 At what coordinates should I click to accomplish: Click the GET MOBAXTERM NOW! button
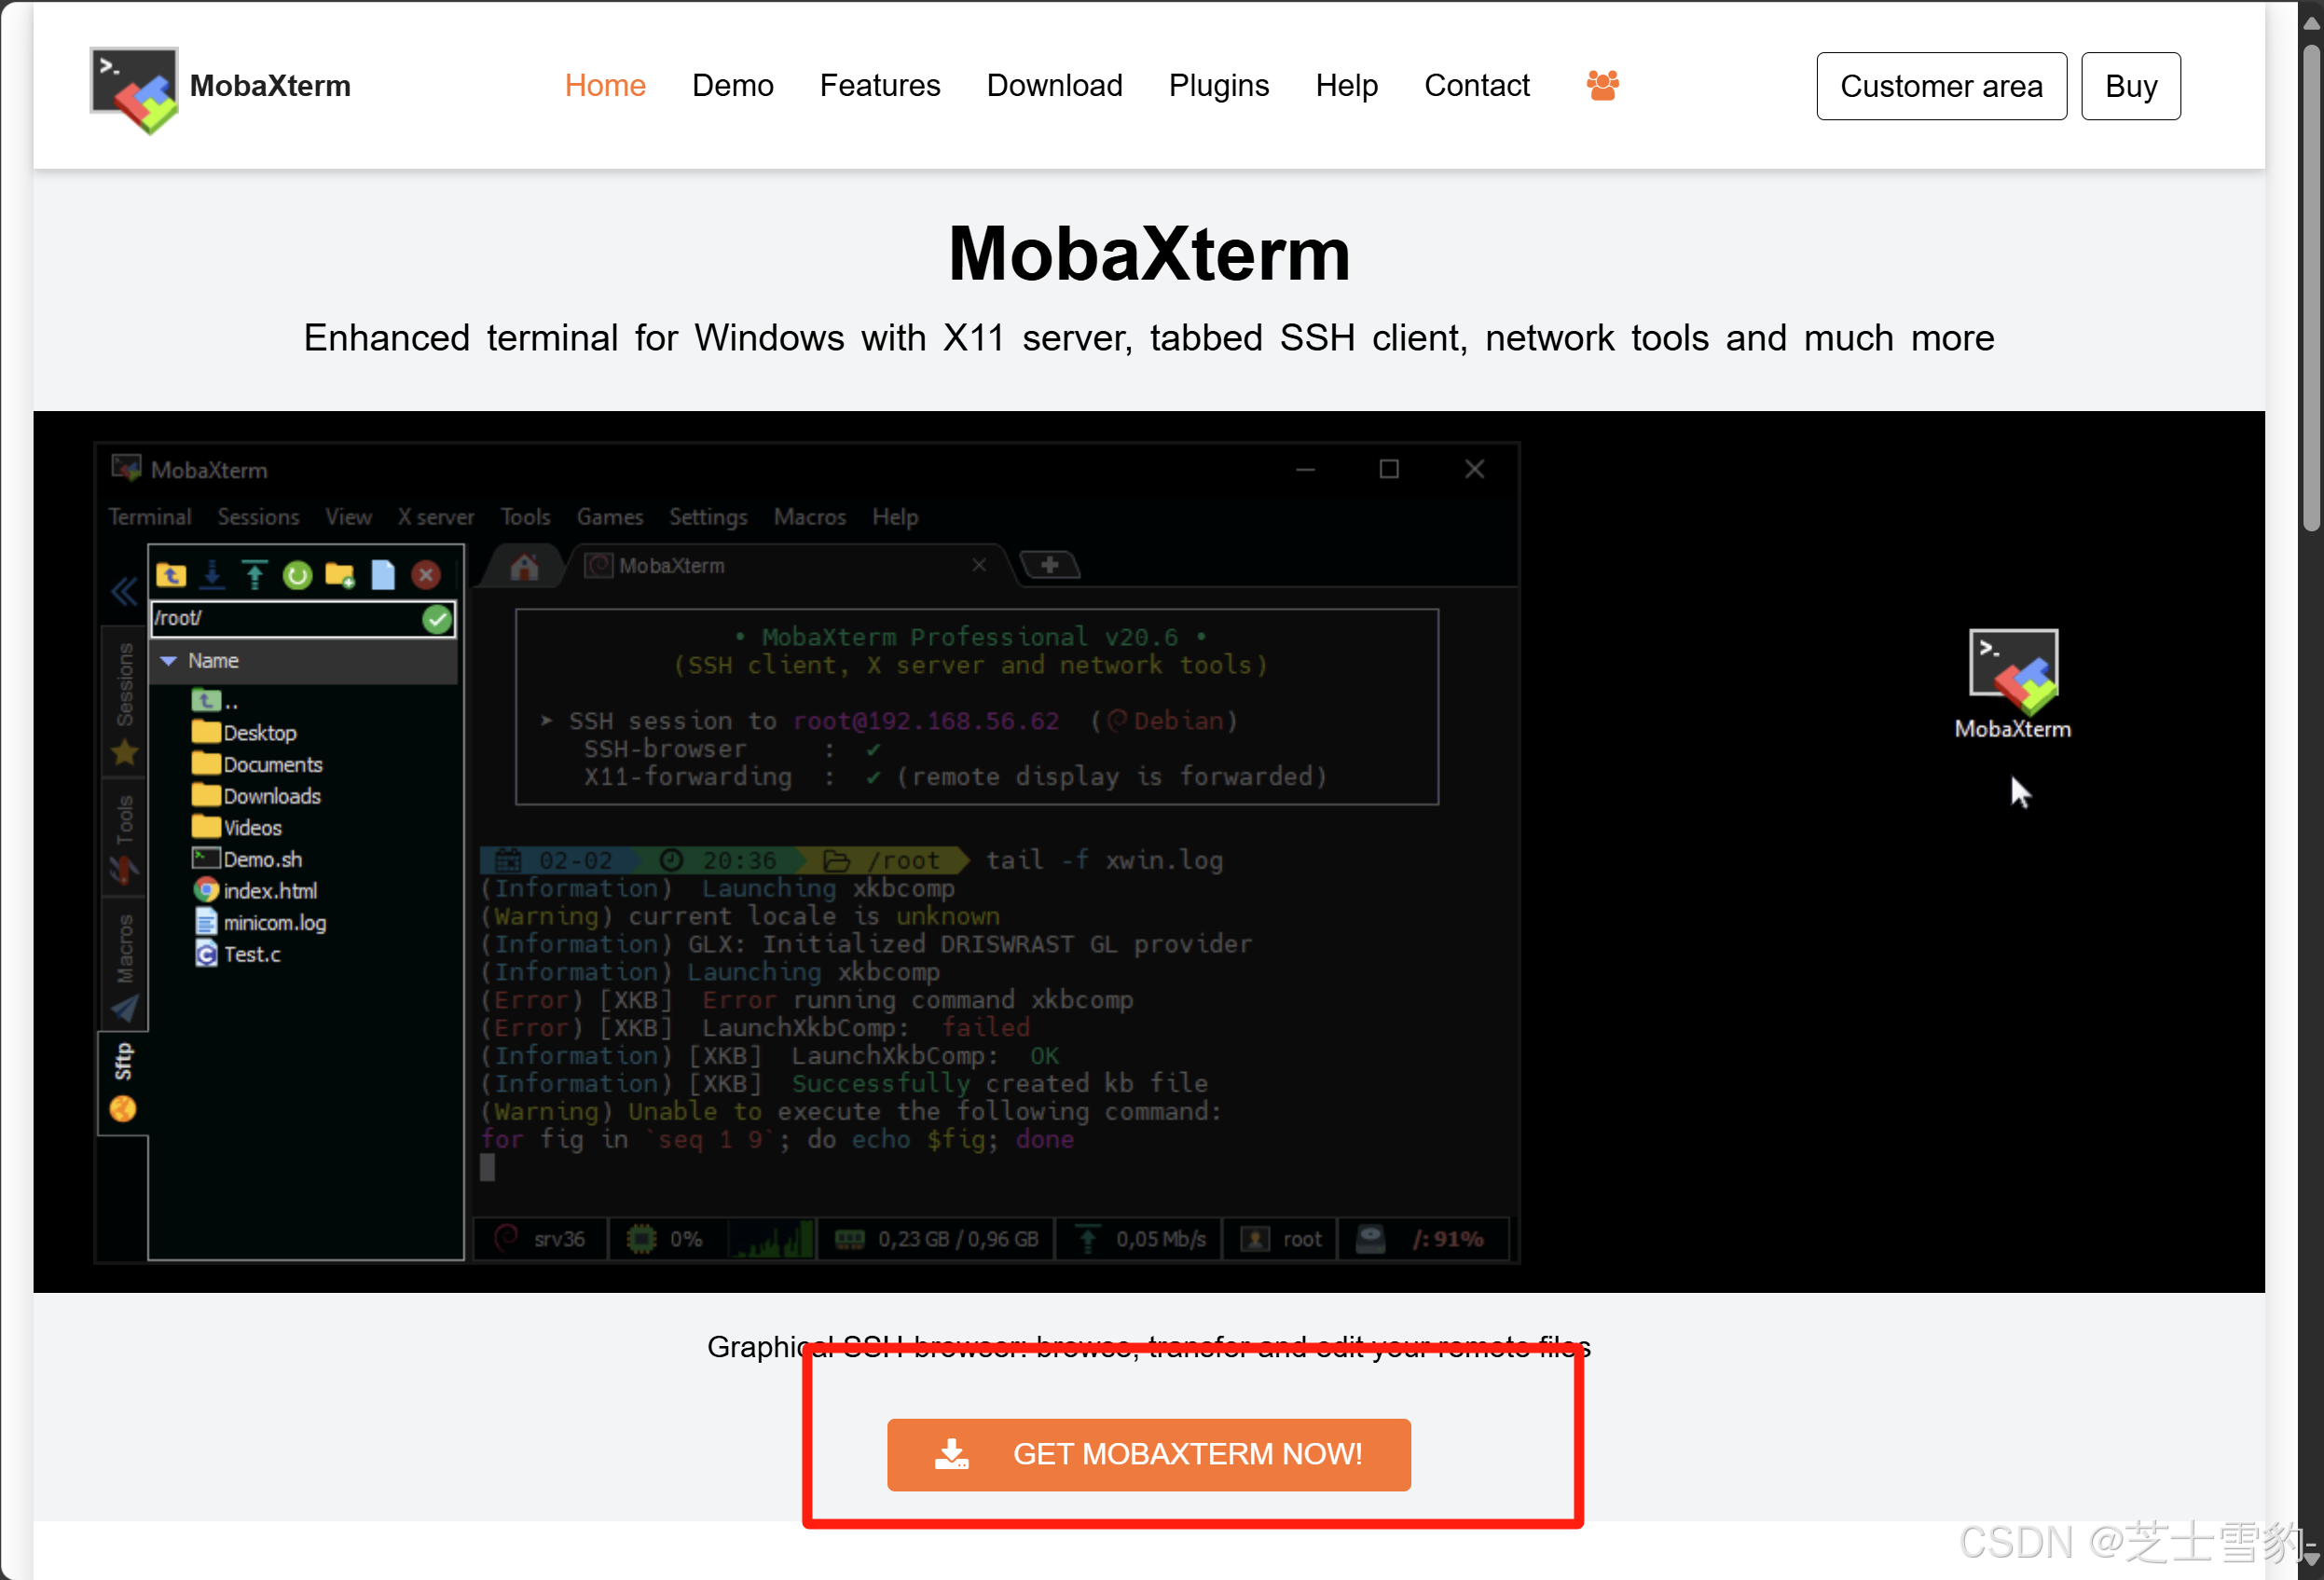pyautogui.click(x=1148, y=1454)
